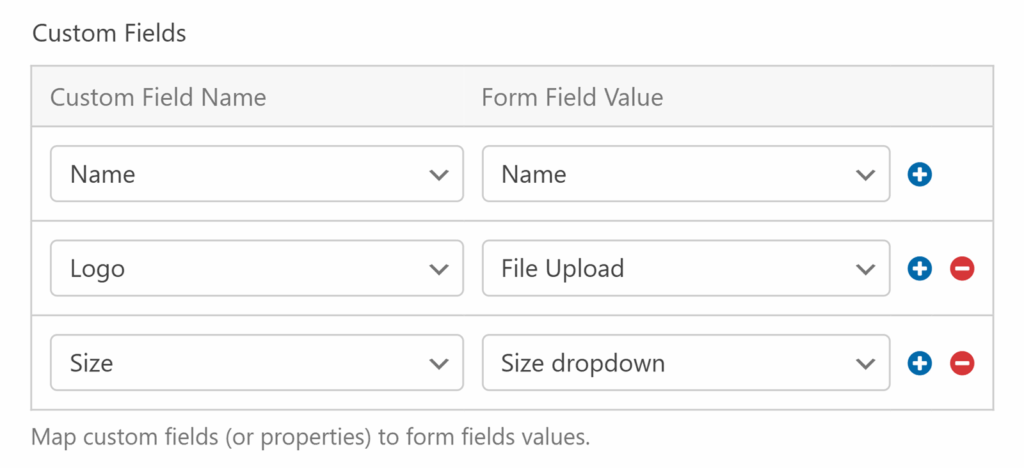
Task: Click the plus icon in the Size row
Action: point(920,362)
